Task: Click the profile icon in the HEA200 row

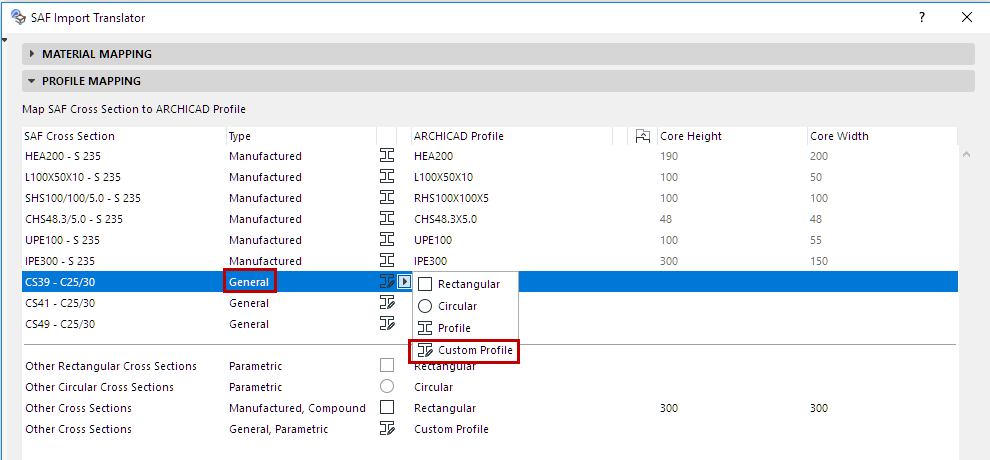Action: click(x=386, y=156)
